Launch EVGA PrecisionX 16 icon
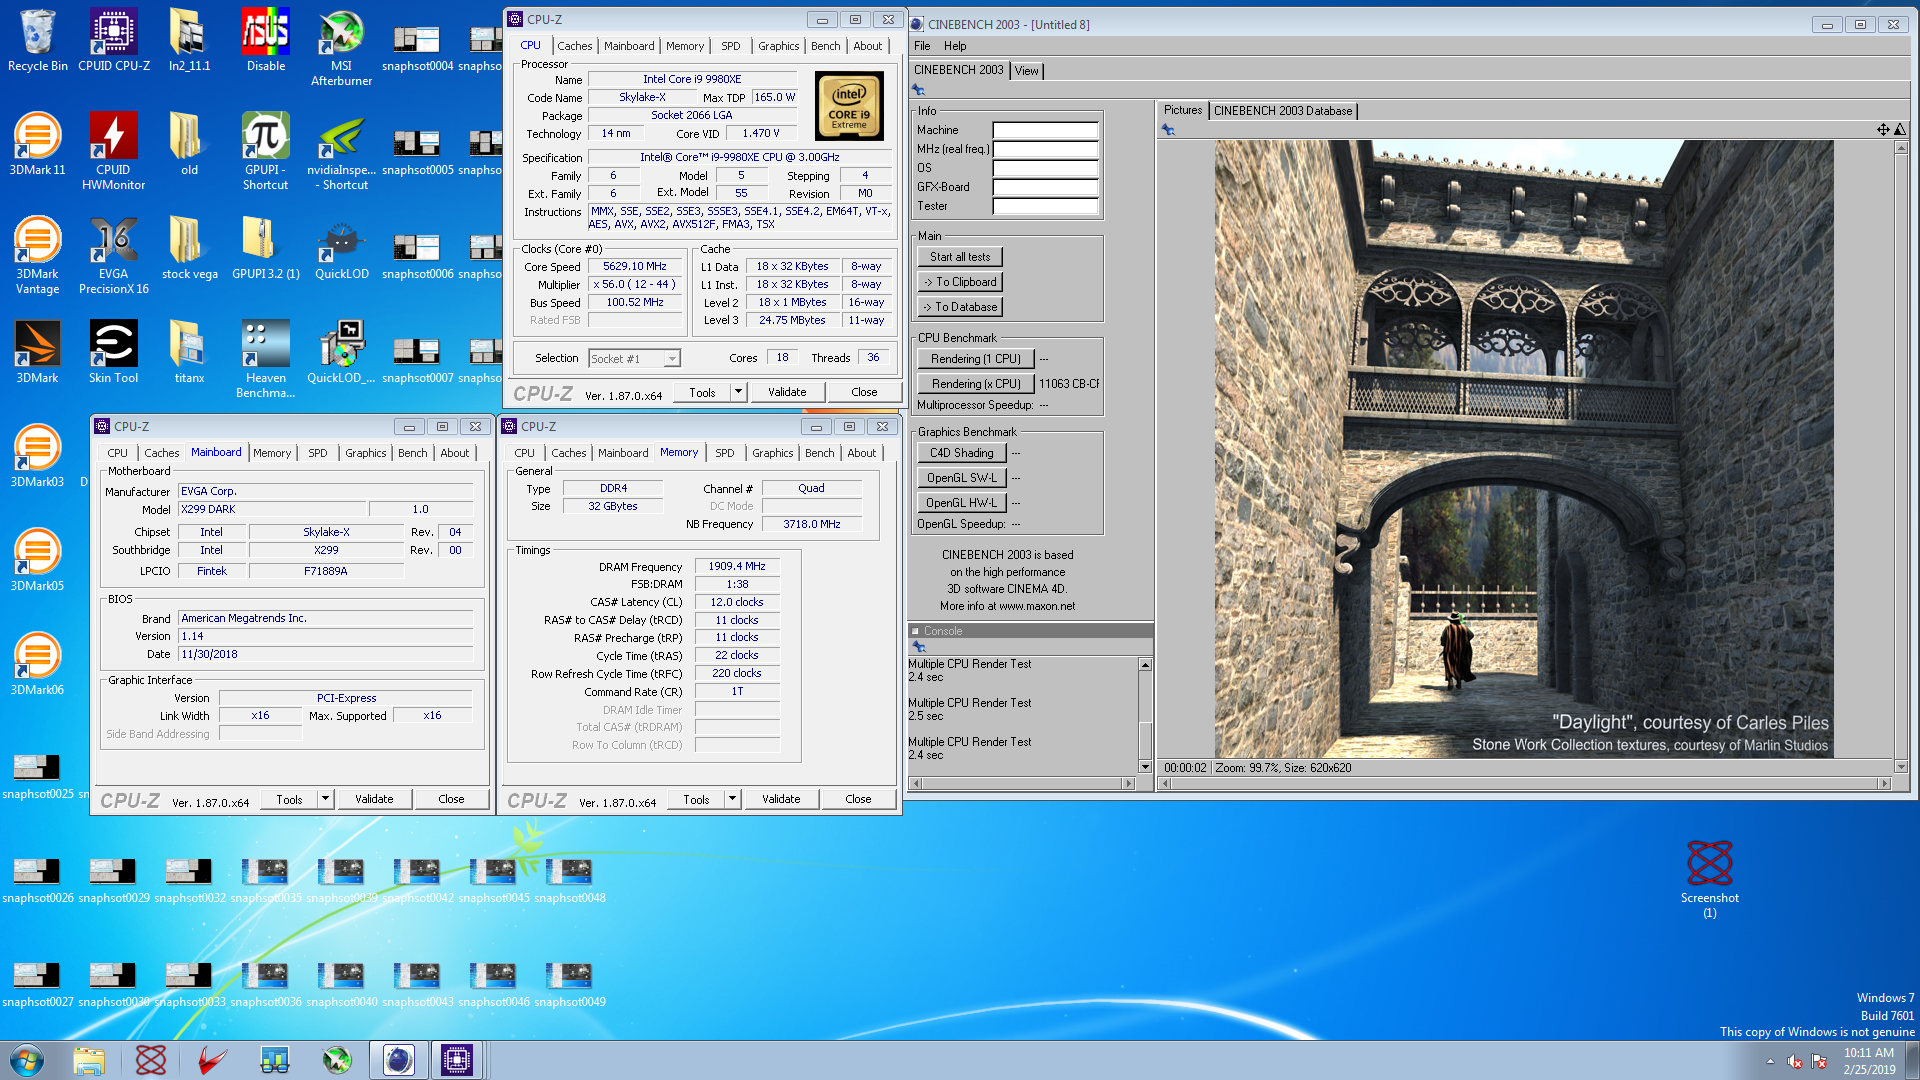This screenshot has width=1920, height=1080. 113,256
